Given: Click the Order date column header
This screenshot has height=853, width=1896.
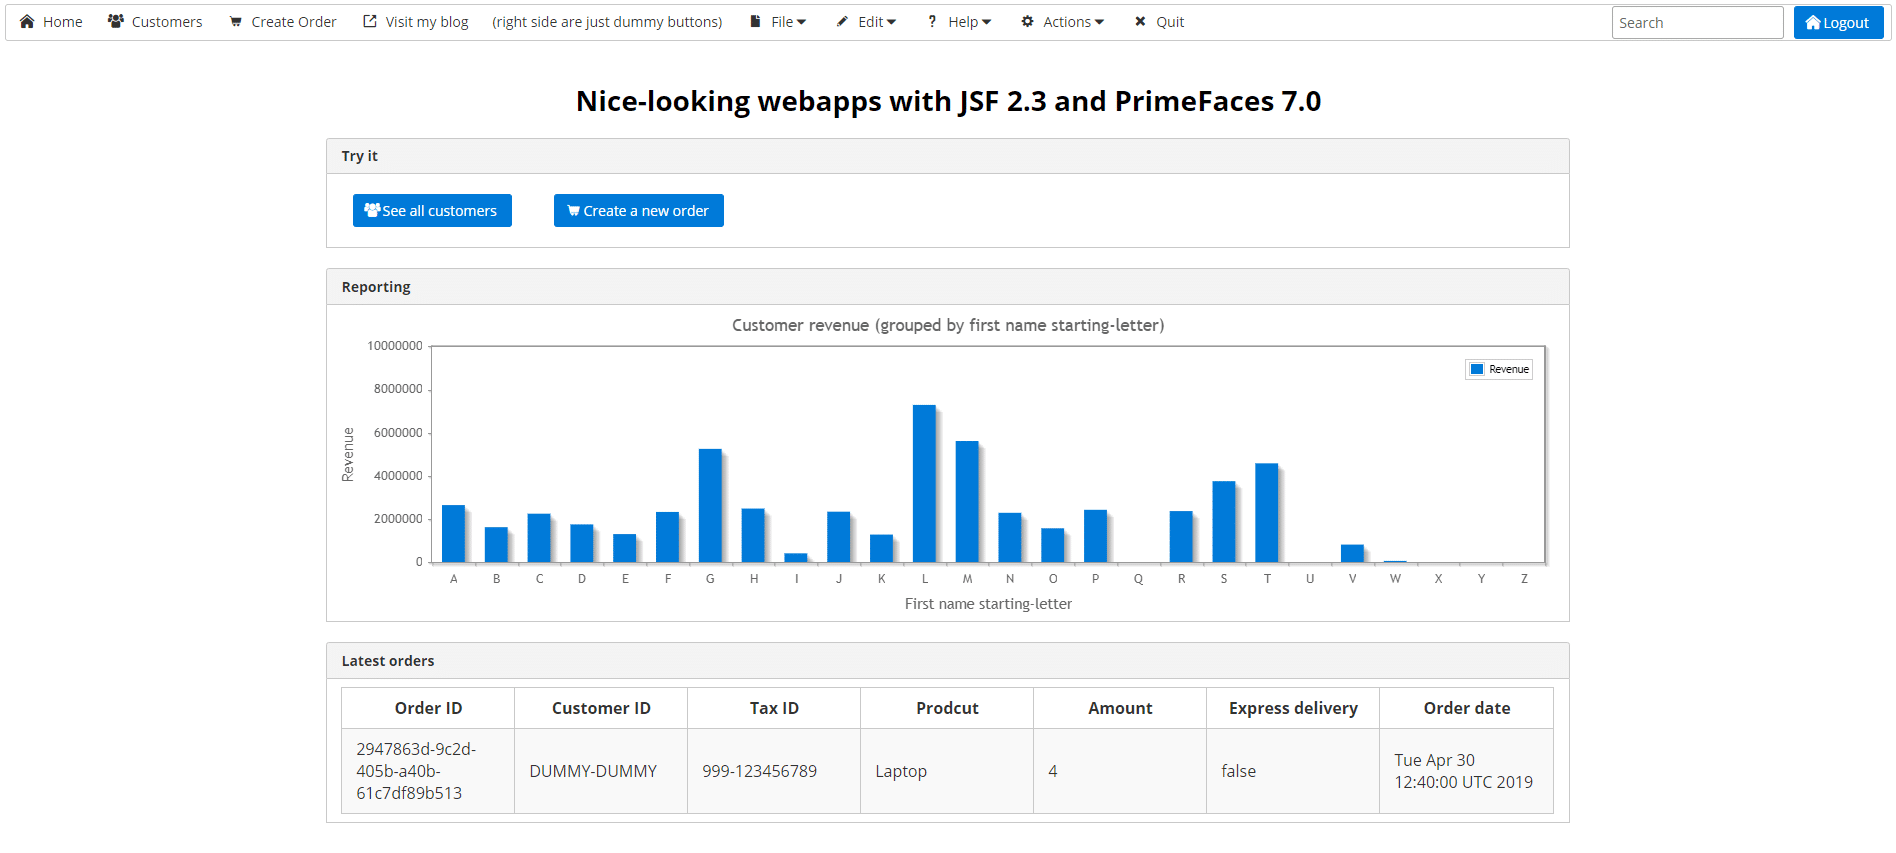Looking at the screenshot, I should pos(1467,708).
